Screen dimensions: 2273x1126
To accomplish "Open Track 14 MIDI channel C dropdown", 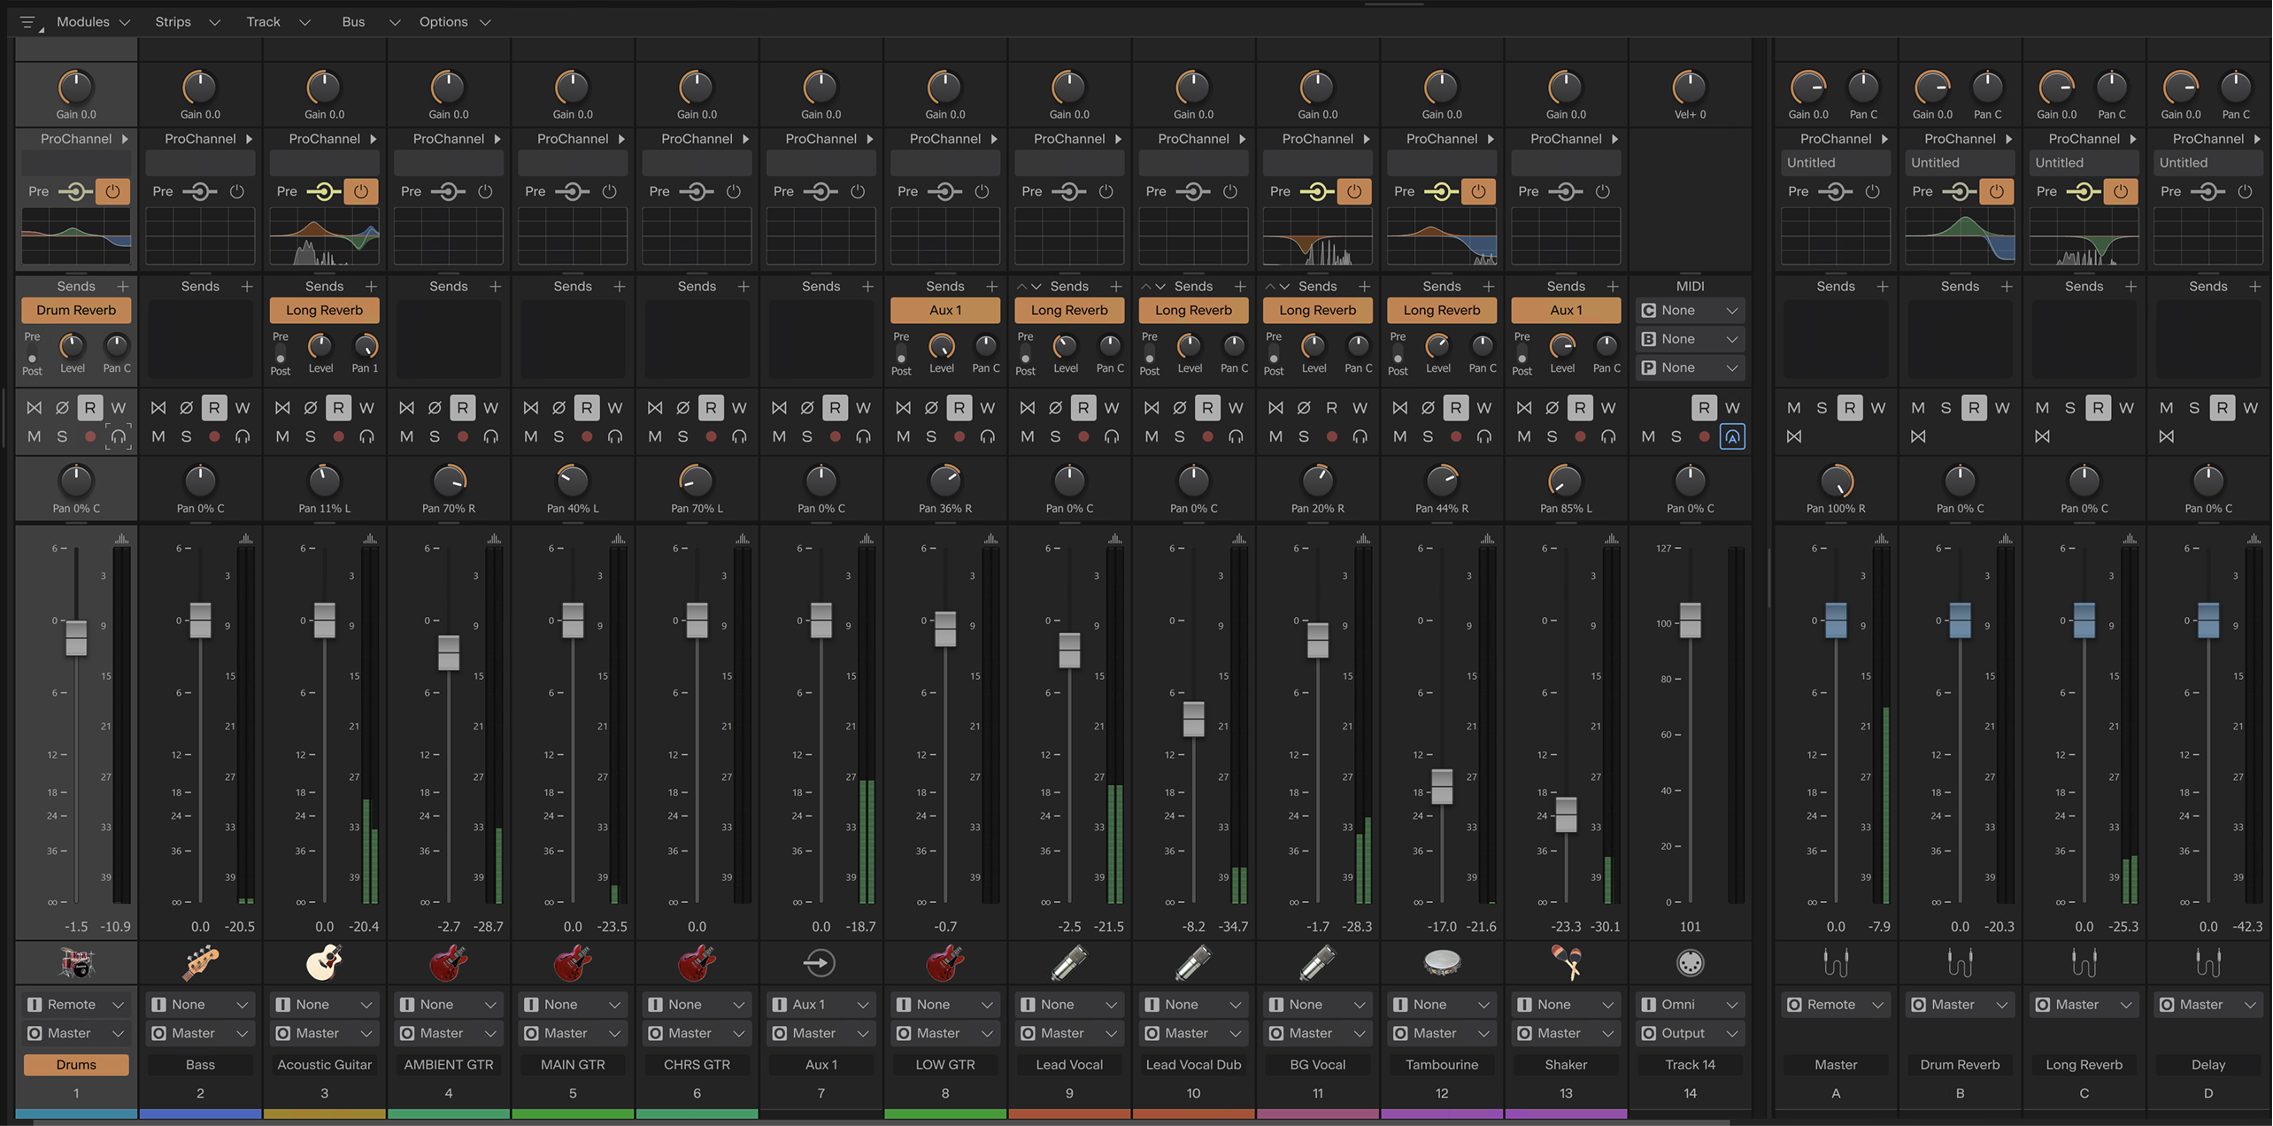I will click(1690, 310).
